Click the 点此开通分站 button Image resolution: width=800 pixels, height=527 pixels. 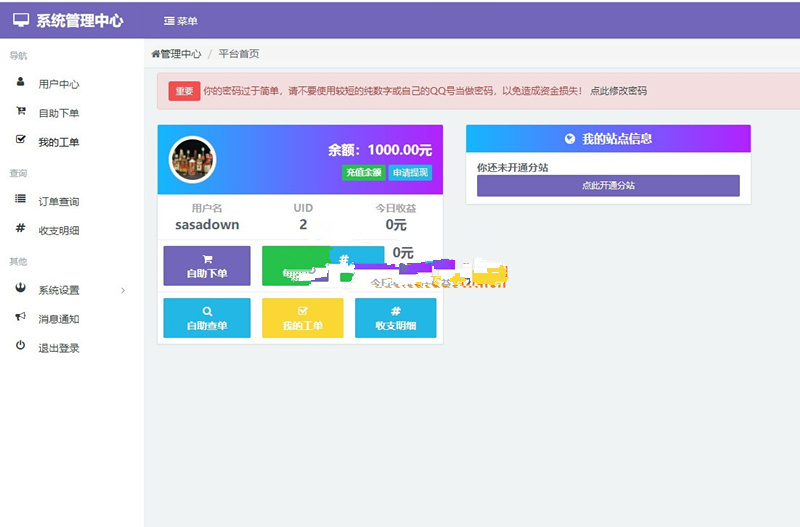tap(608, 186)
